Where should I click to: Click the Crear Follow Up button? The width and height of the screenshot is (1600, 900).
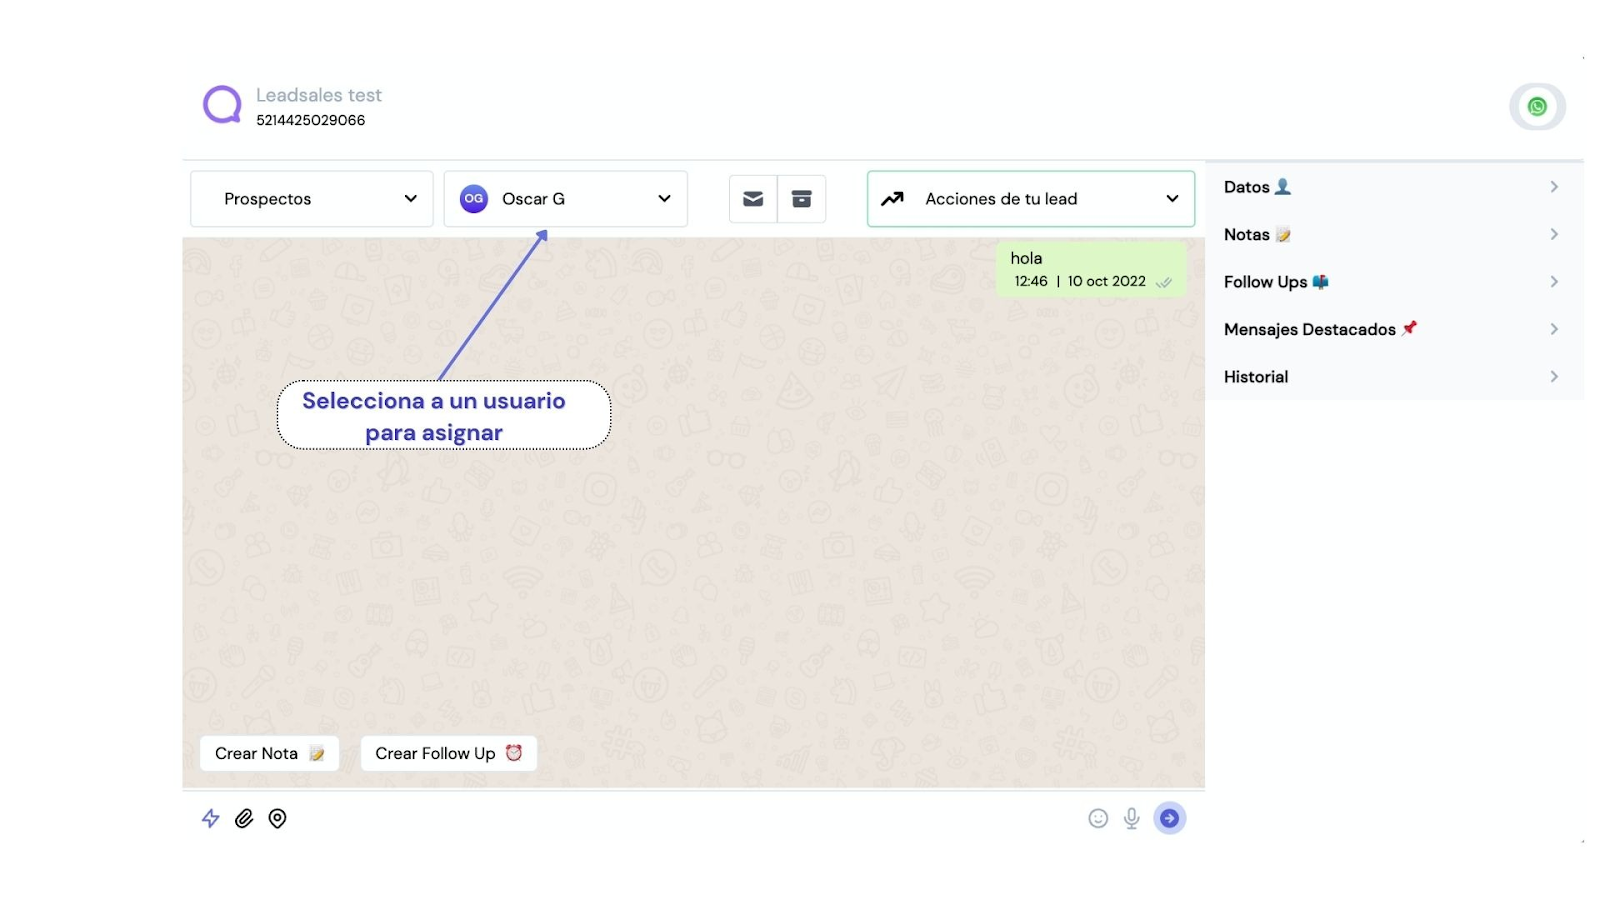click(449, 753)
